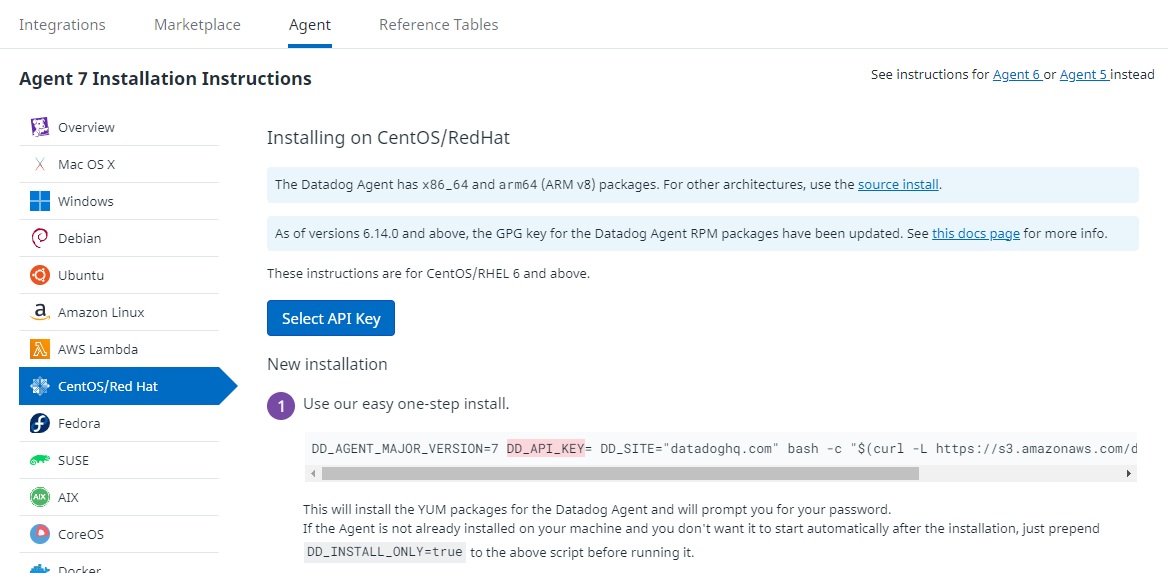Choose Amazon Linux platform entry

pyautogui.click(x=118, y=312)
